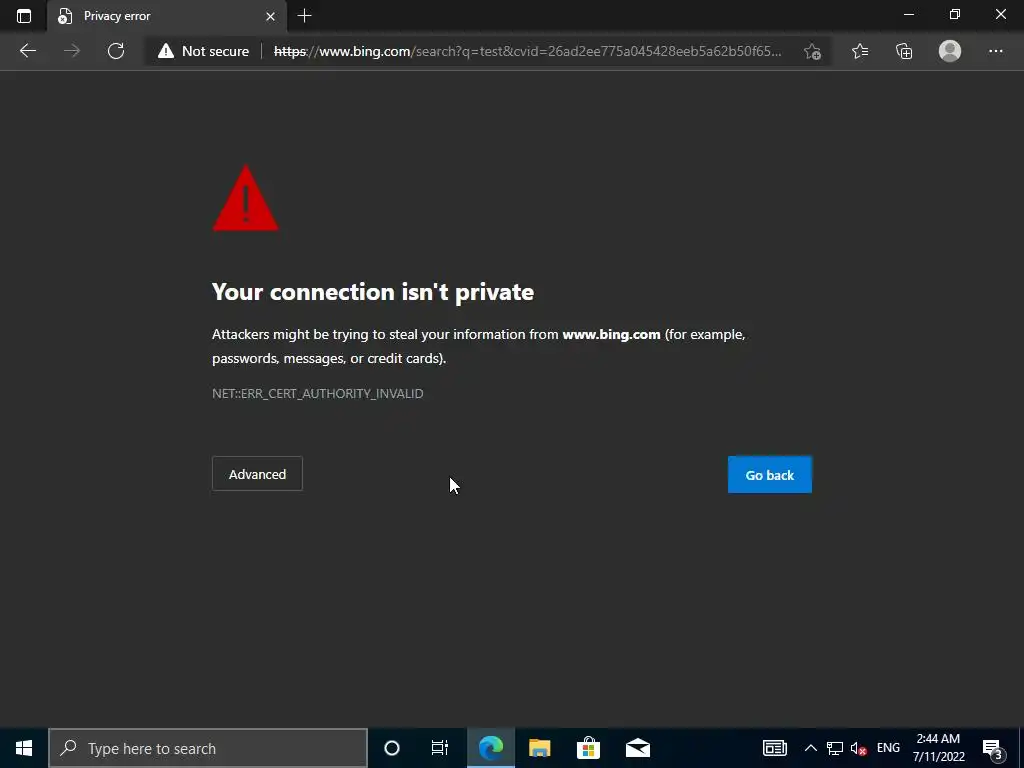Viewport: 1024px width, 768px height.
Task: Click the browser forward arrow
Action: click(x=72, y=51)
